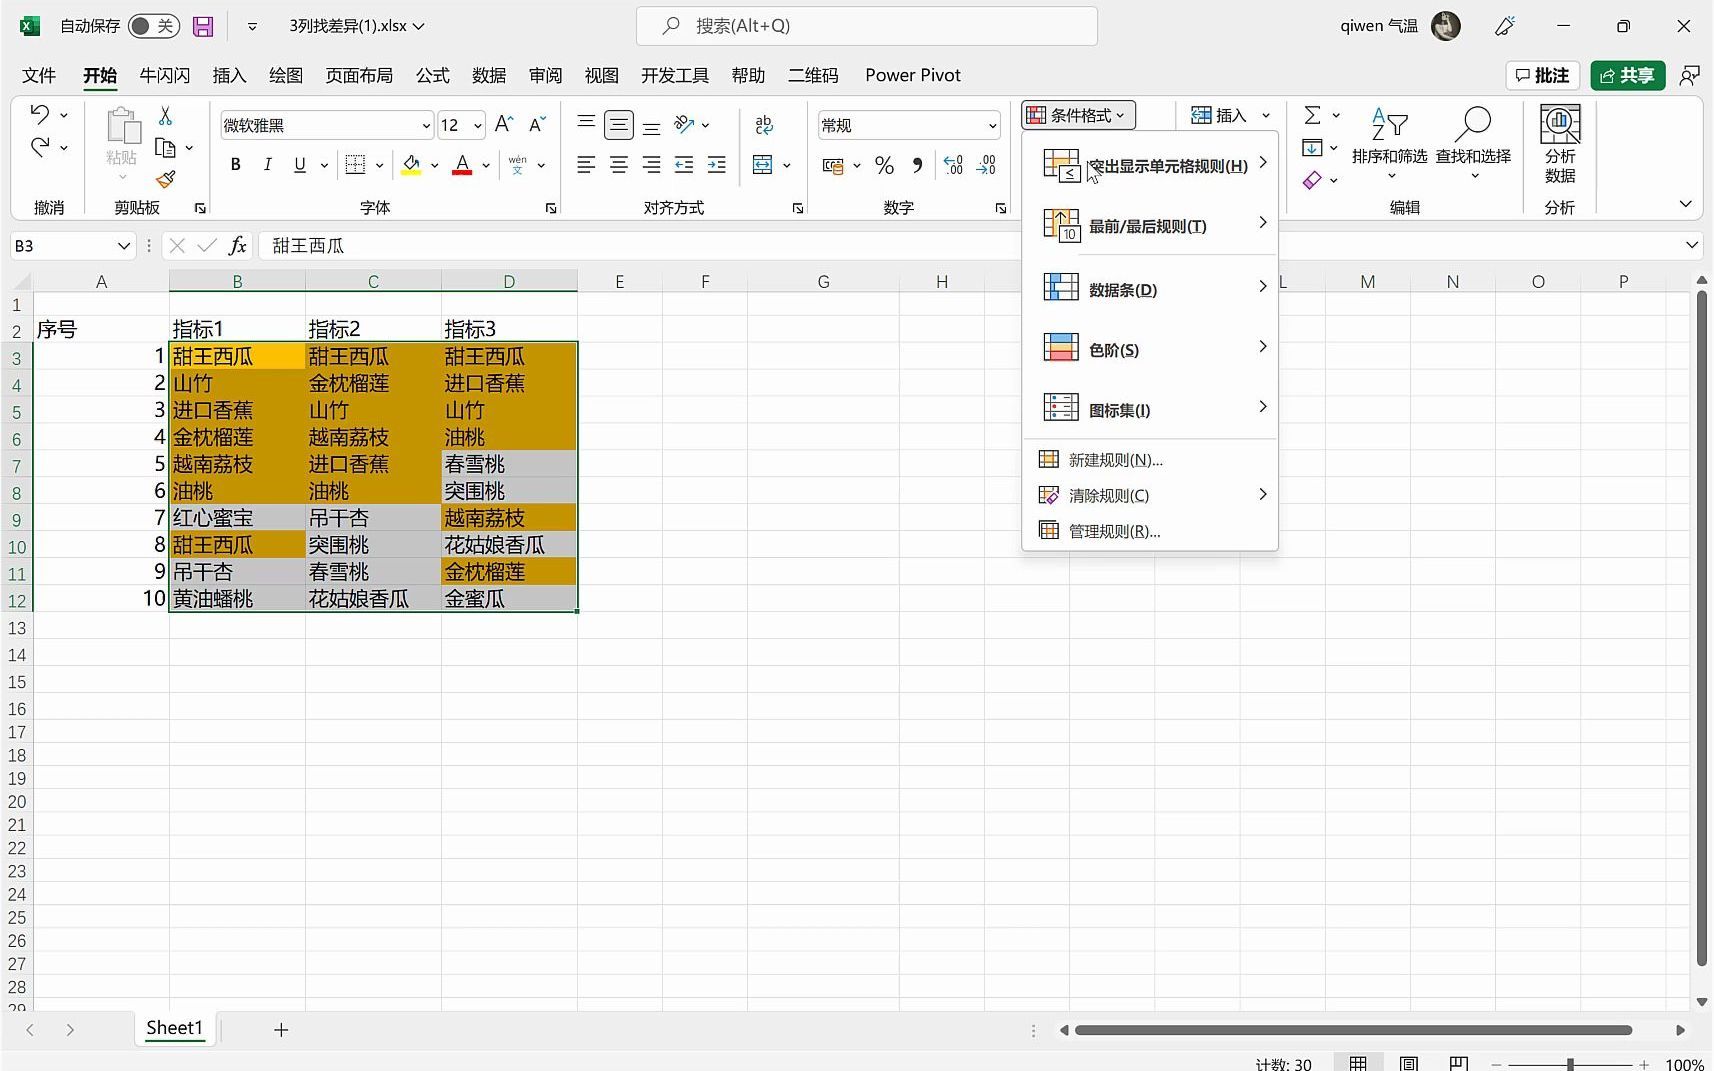Open the 公式 ribbon tab

point(432,76)
